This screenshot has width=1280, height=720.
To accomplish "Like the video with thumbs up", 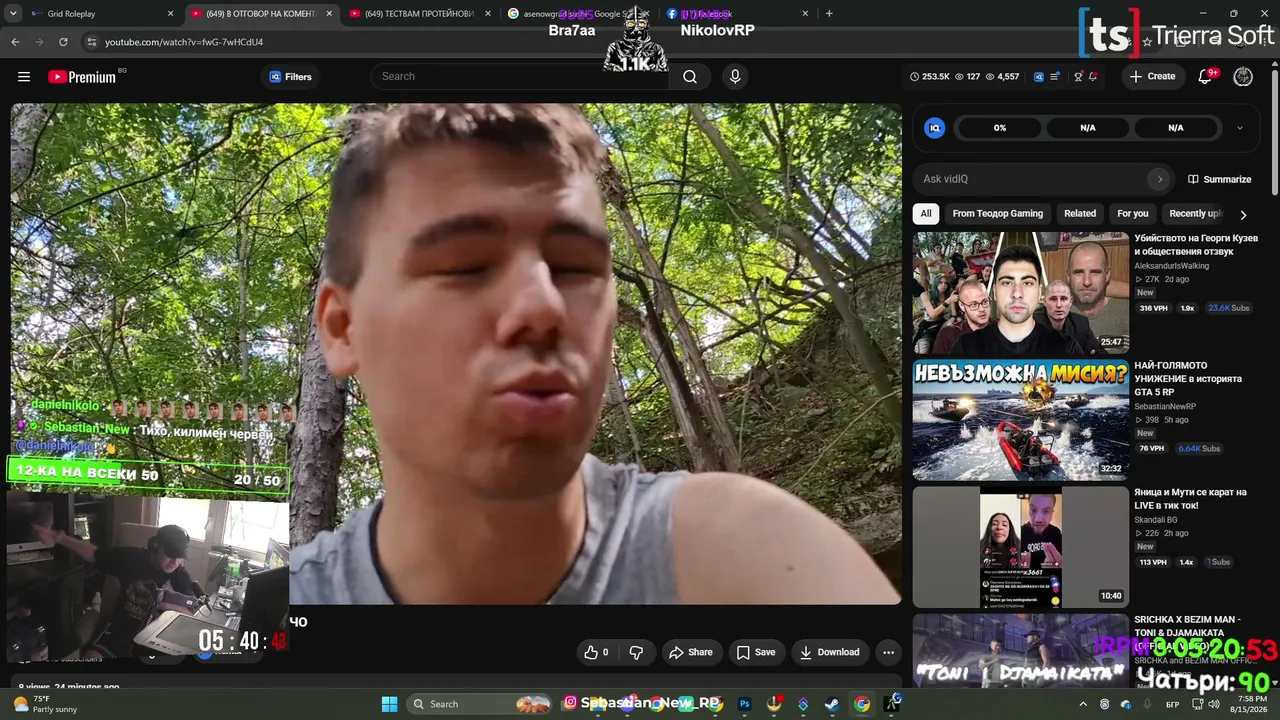I will pos(596,652).
